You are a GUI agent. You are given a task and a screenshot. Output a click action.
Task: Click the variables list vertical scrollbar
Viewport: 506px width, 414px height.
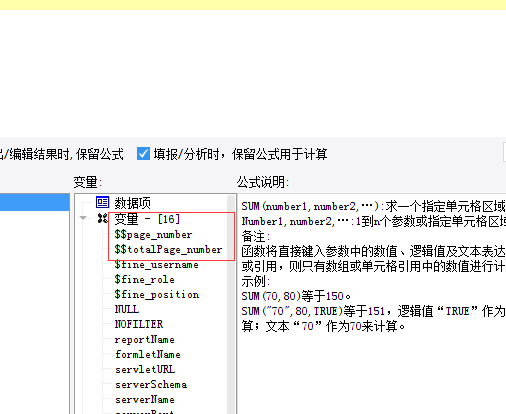[x=231, y=304]
